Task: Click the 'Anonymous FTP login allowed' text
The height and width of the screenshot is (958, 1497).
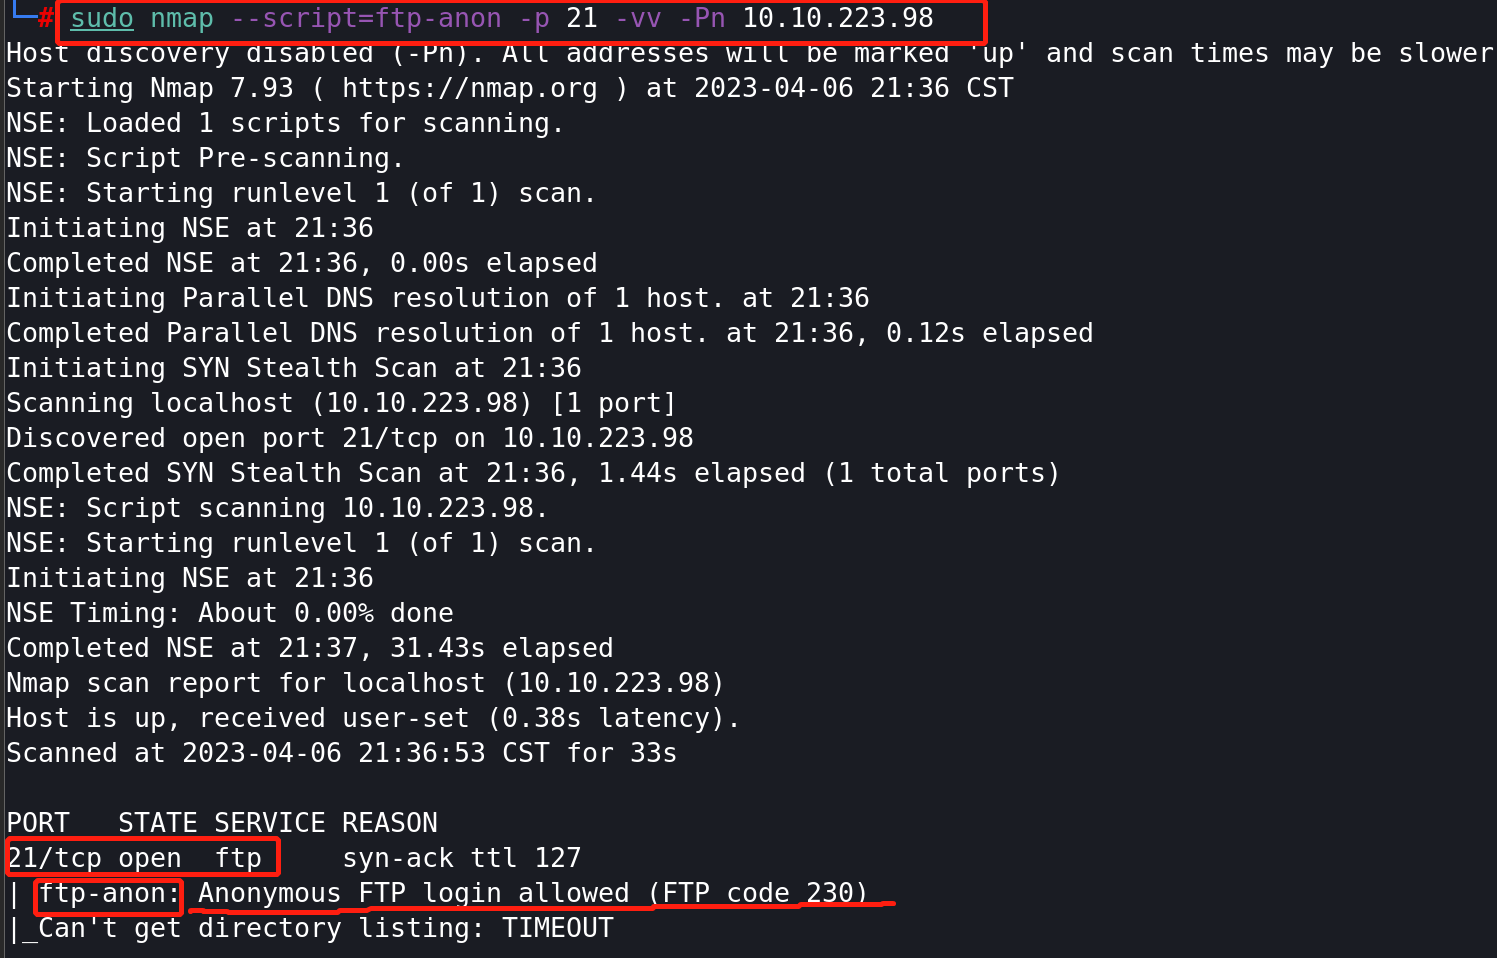Action: click(414, 893)
